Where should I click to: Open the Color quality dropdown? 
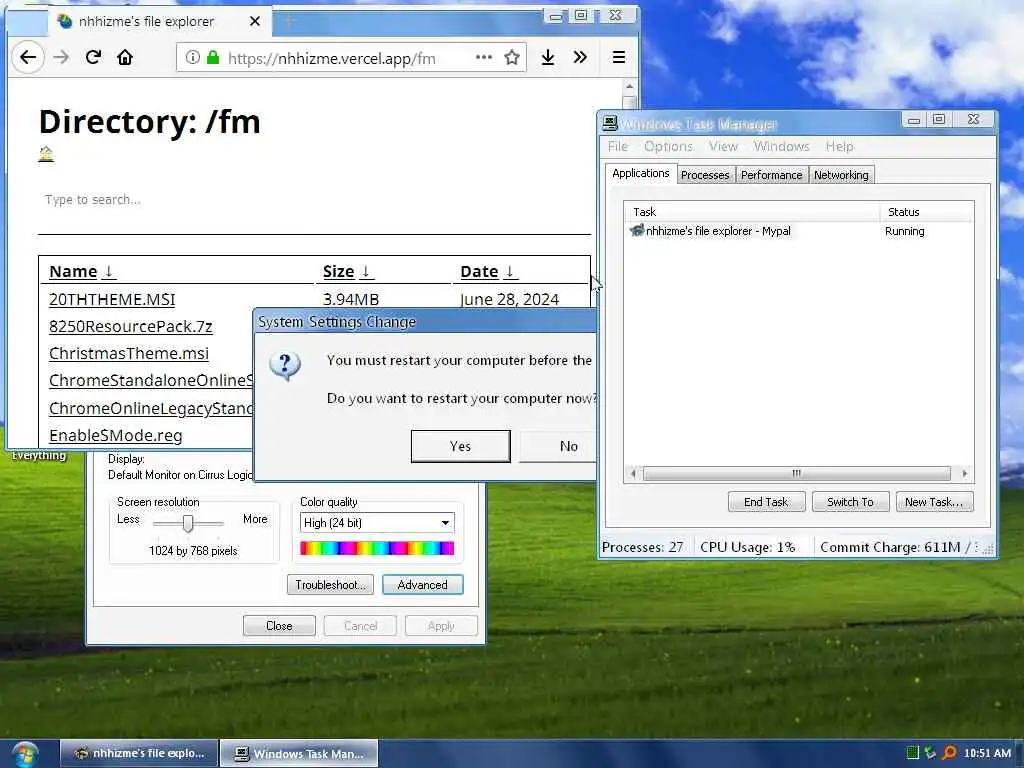point(377,522)
